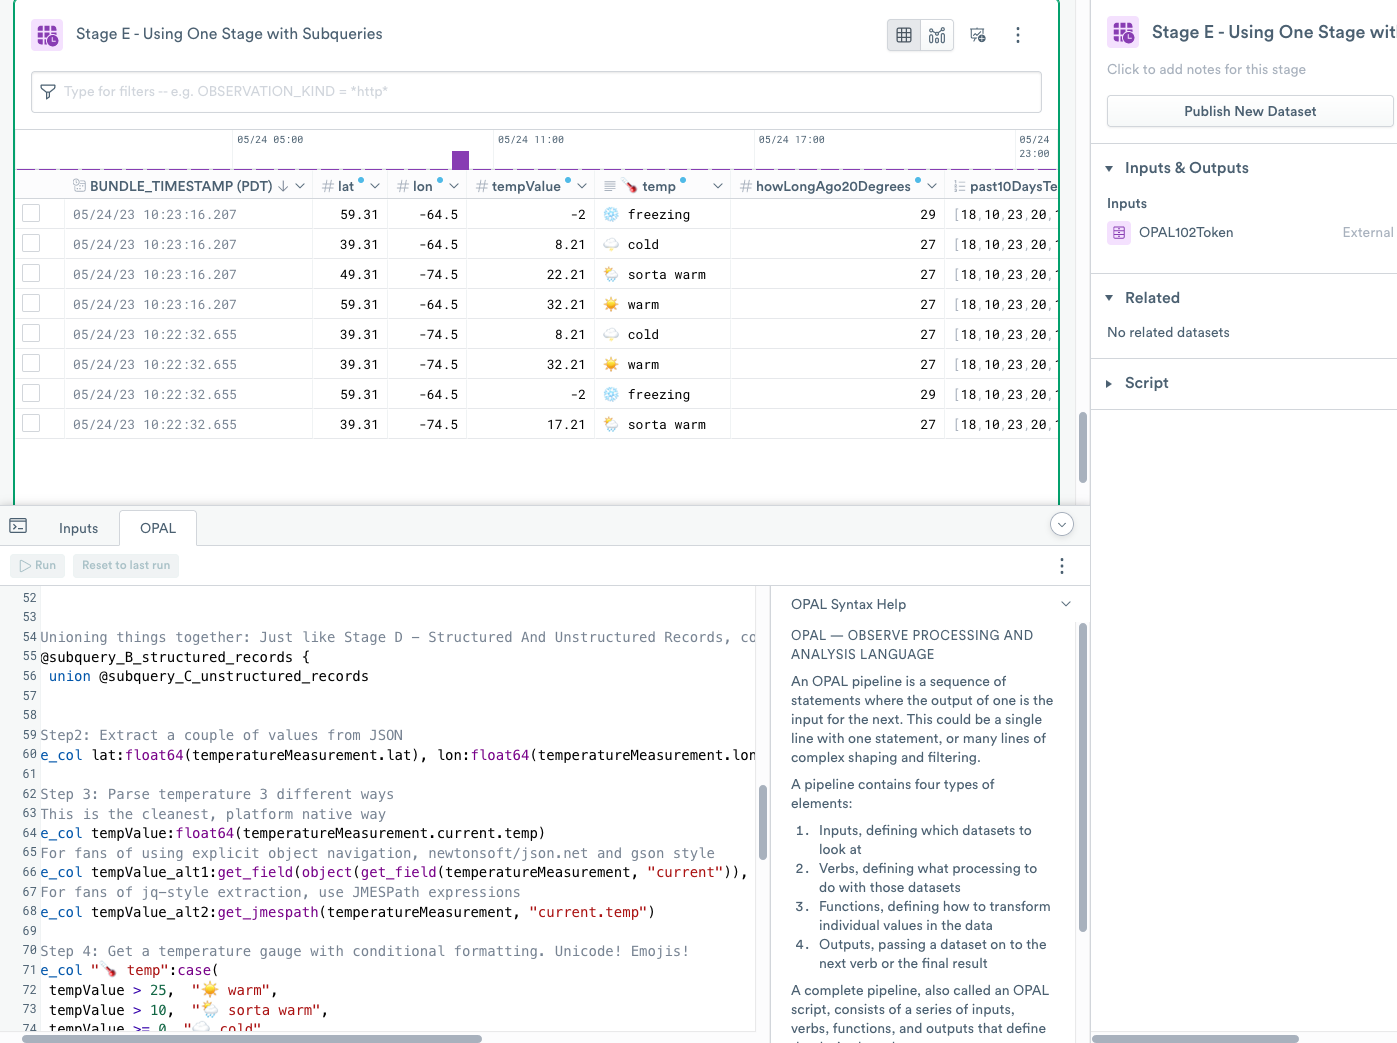The width and height of the screenshot is (1397, 1043).
Task: Click the timestamp column type icon
Action: pos(79,186)
